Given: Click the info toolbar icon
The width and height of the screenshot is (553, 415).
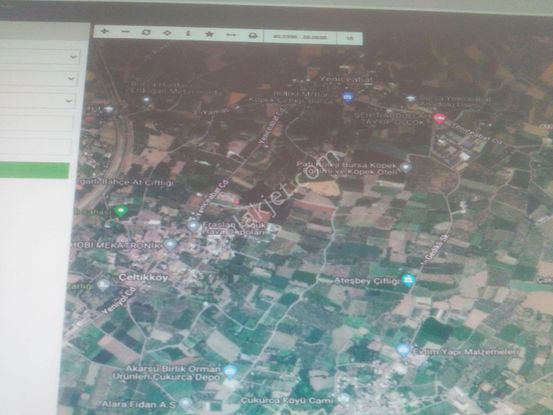Looking at the screenshot, I should [x=188, y=33].
